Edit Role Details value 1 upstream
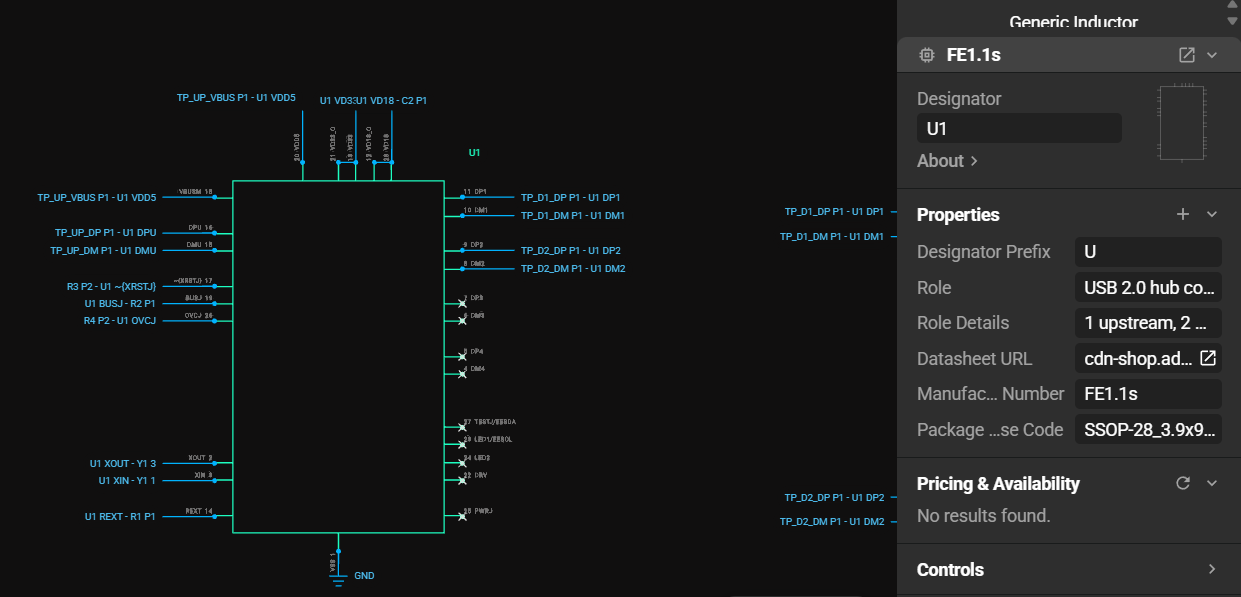 [1148, 323]
